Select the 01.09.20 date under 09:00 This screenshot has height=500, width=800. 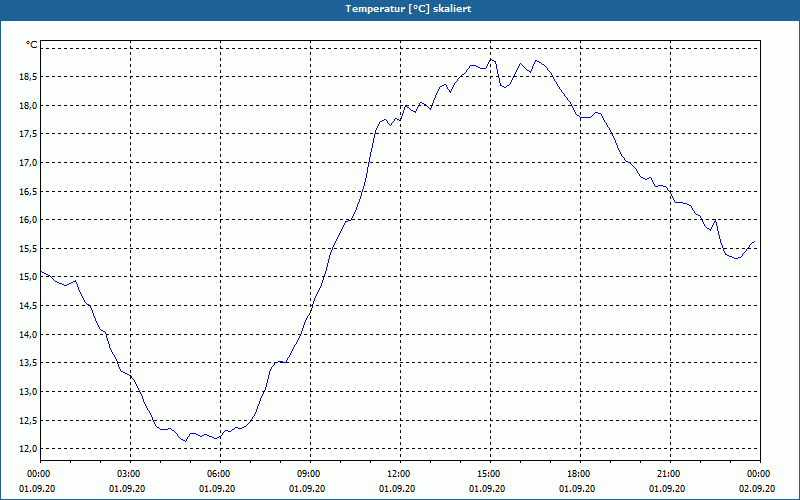307,489
